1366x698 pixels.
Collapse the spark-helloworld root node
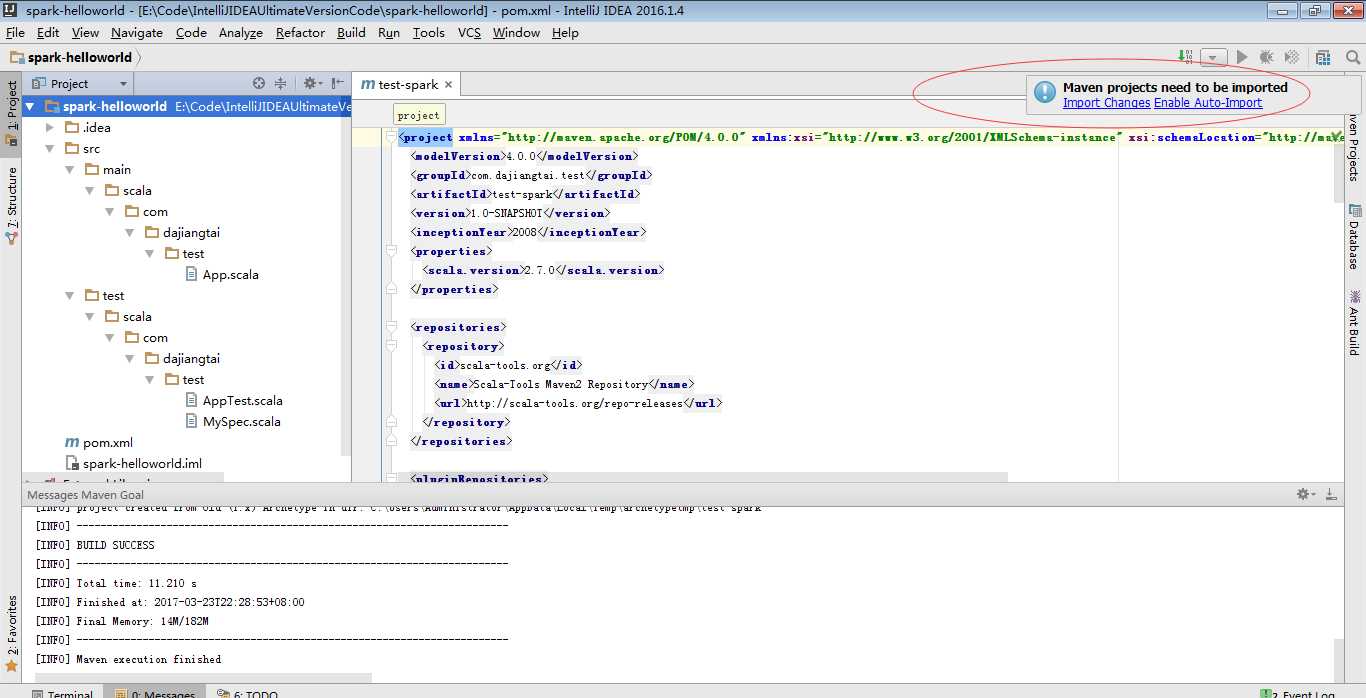[x=30, y=106]
